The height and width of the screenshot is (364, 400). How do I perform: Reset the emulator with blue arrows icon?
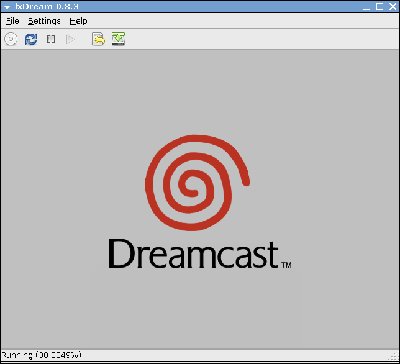[31, 39]
